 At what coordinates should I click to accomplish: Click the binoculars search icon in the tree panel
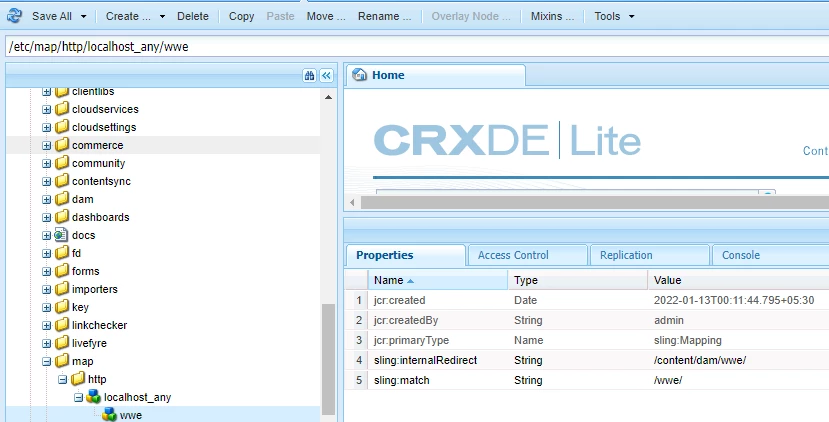coord(309,76)
